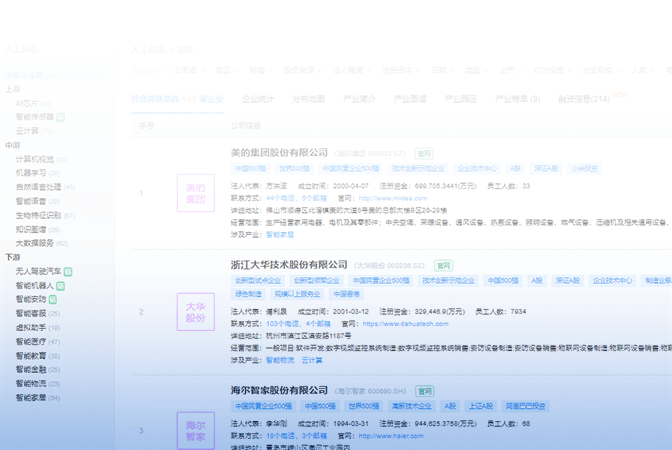Click the 官网 badge beside 浙江大华技术
Screen dimensions: 672x450
[441, 266]
